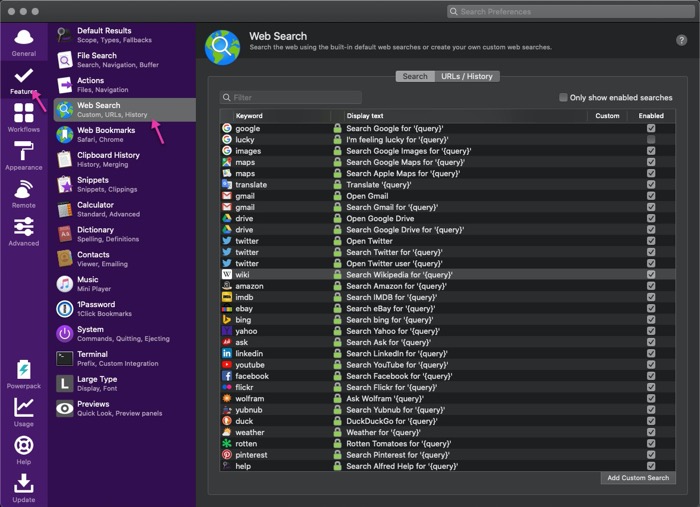Disable the youtube search checkbox
Image resolution: width=700 pixels, height=507 pixels.
click(651, 365)
